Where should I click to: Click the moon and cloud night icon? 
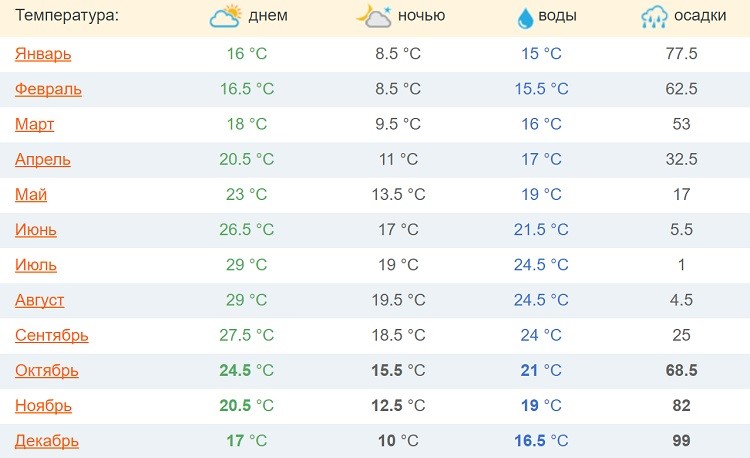375,17
